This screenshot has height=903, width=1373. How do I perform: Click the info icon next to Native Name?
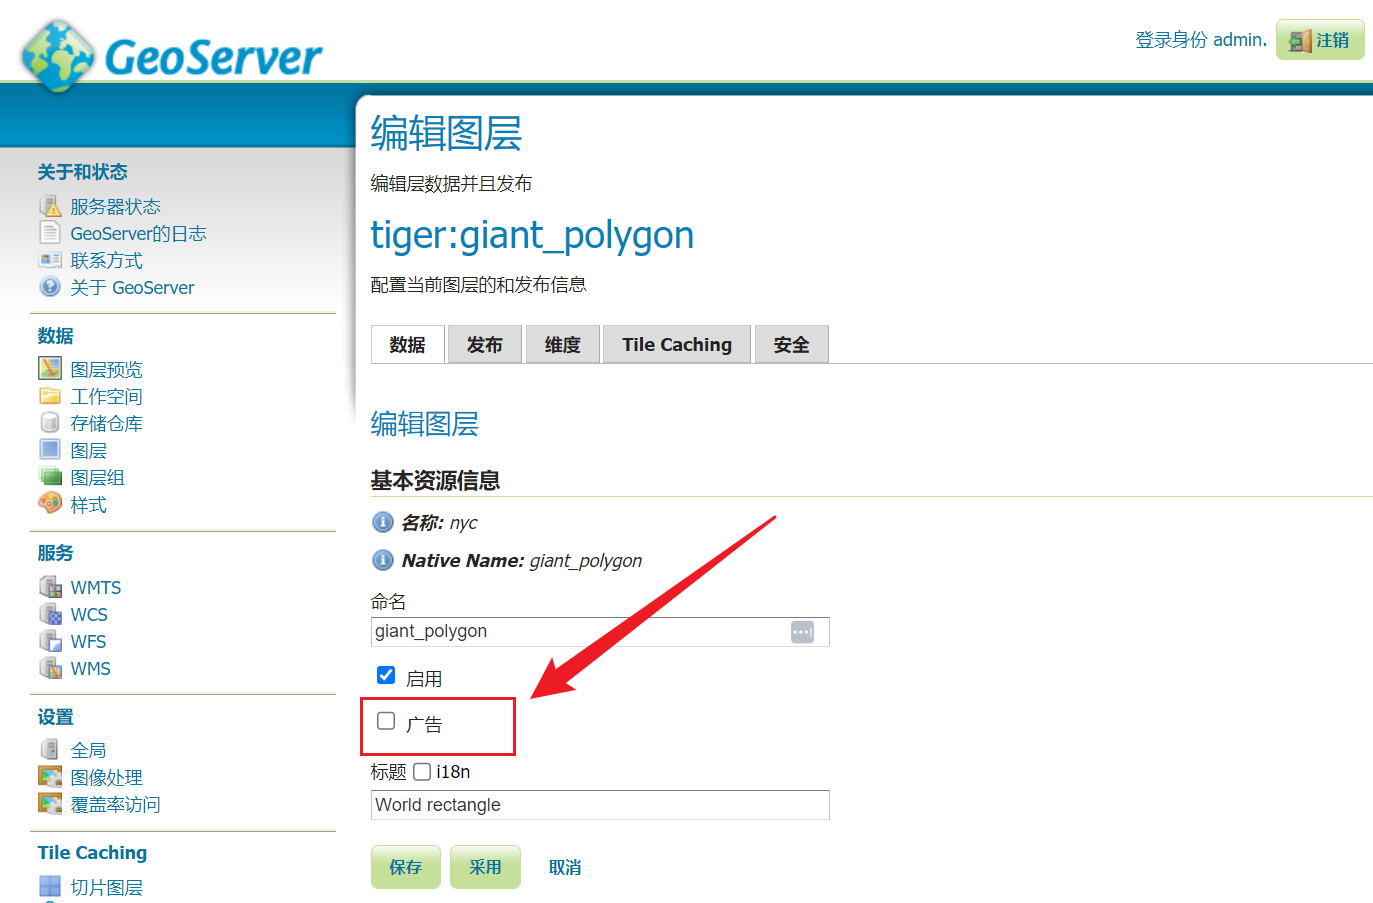382,560
